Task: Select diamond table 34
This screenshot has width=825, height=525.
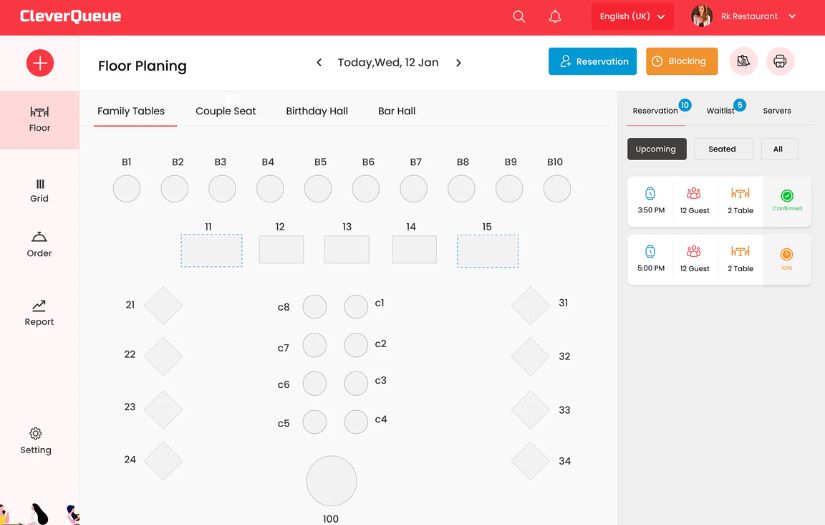Action: [x=530, y=461]
